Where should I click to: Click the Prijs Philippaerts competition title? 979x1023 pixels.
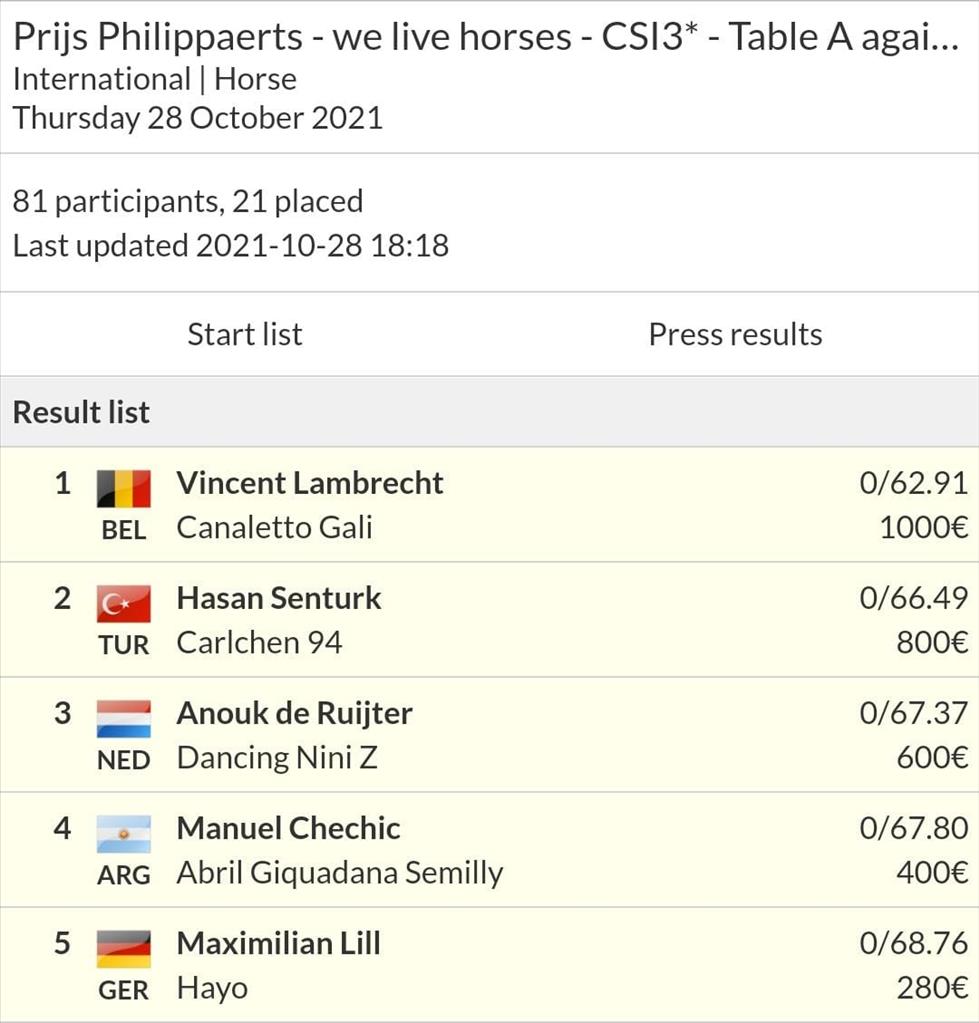tap(487, 37)
